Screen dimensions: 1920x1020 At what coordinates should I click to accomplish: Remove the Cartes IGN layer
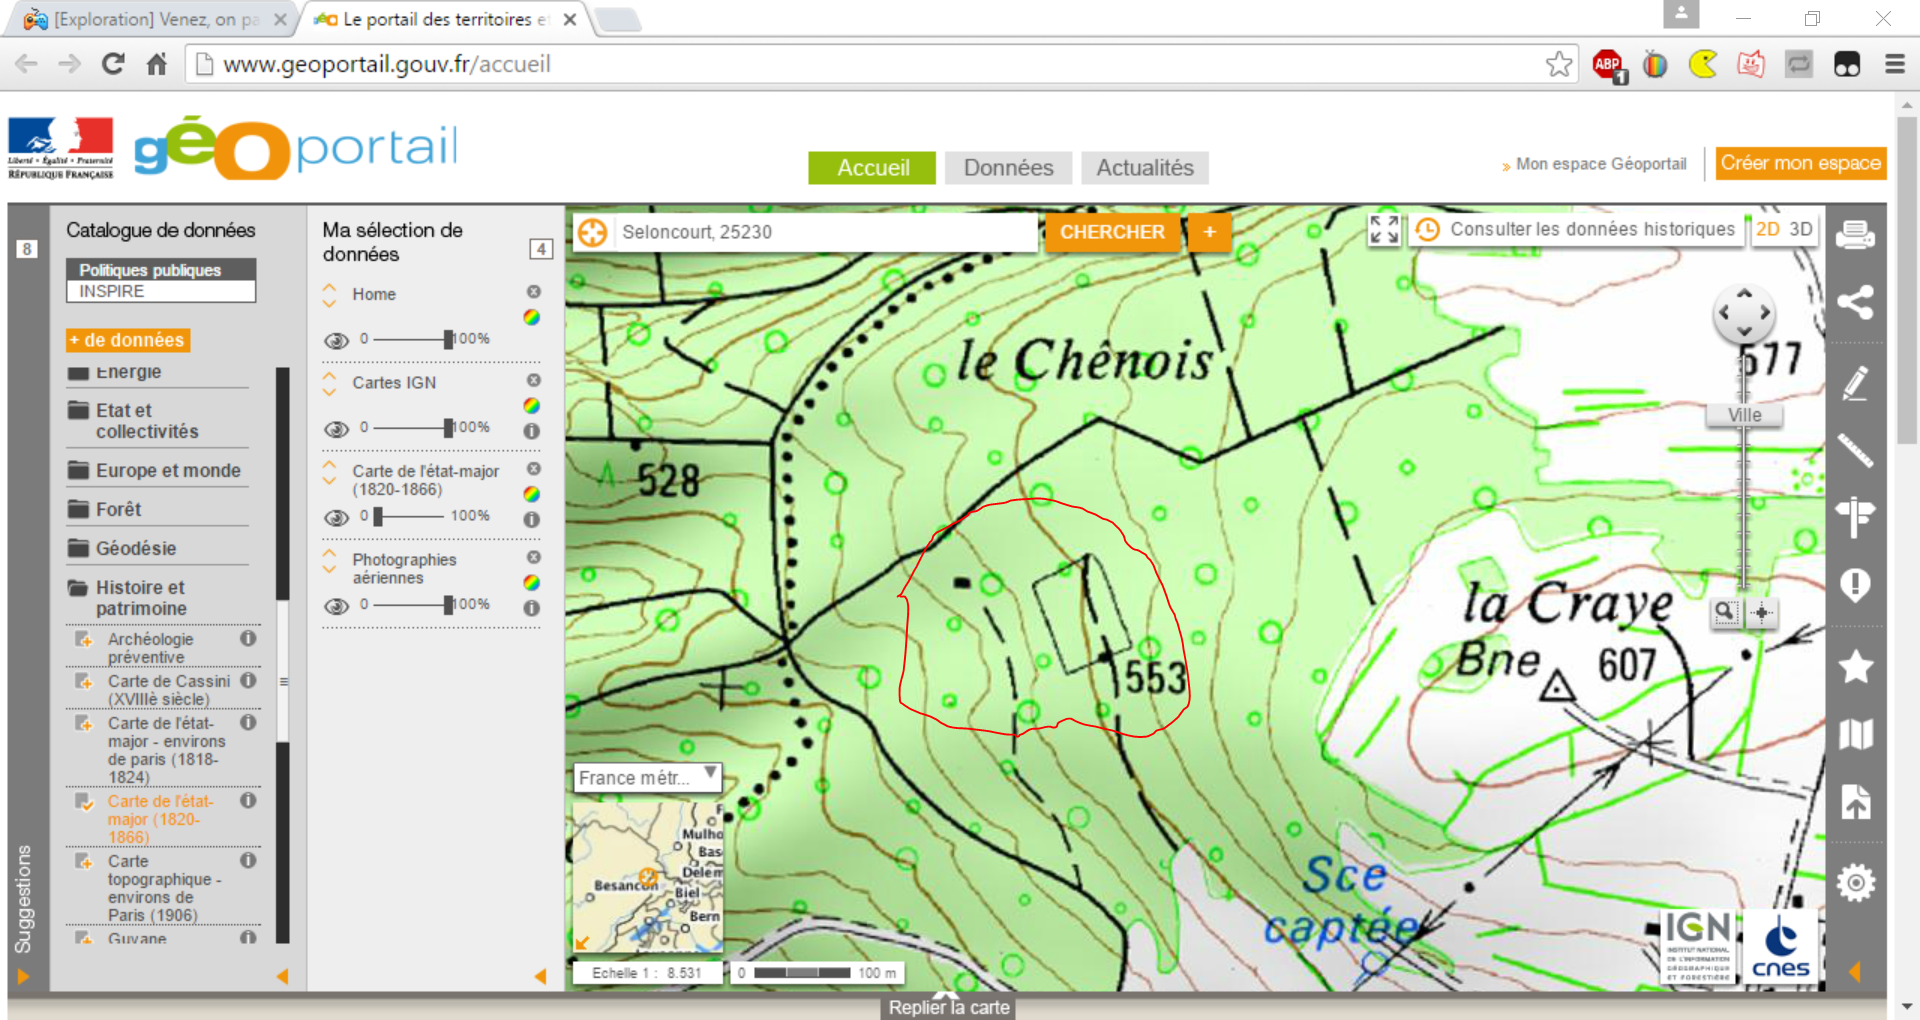click(x=534, y=380)
